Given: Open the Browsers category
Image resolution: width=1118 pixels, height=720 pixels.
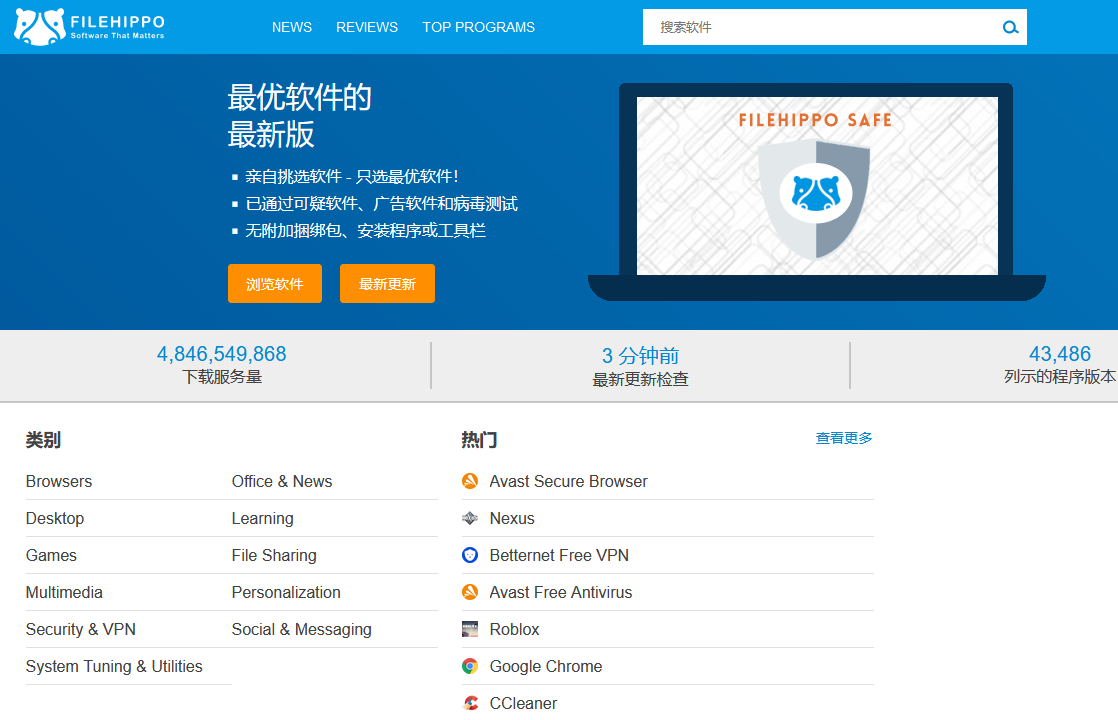Looking at the screenshot, I should tap(59, 481).
